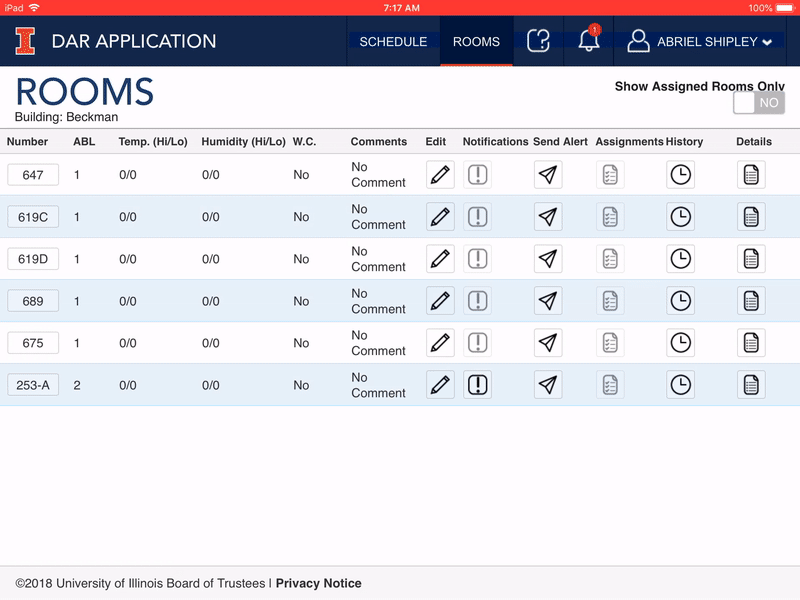Click the Humidity (Hi/Lo) column header

coord(243,141)
